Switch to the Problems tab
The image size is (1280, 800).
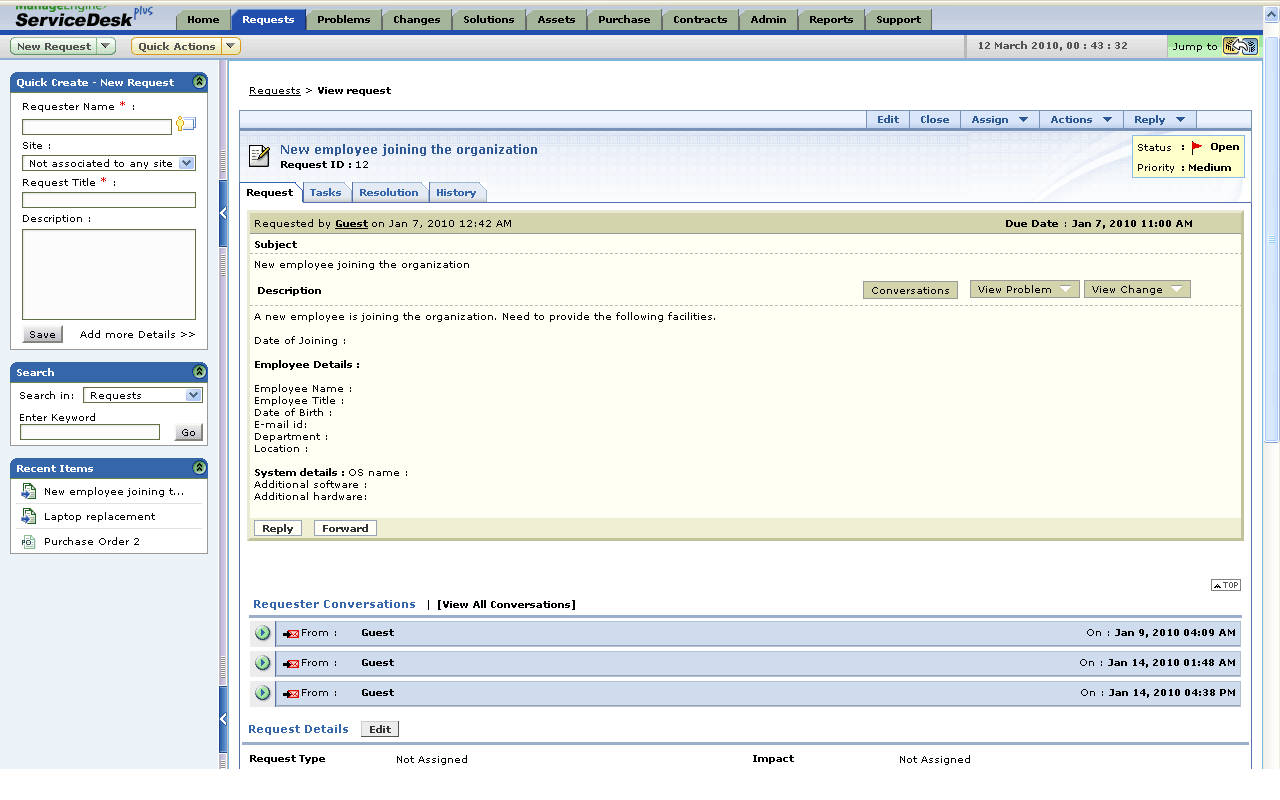(343, 20)
